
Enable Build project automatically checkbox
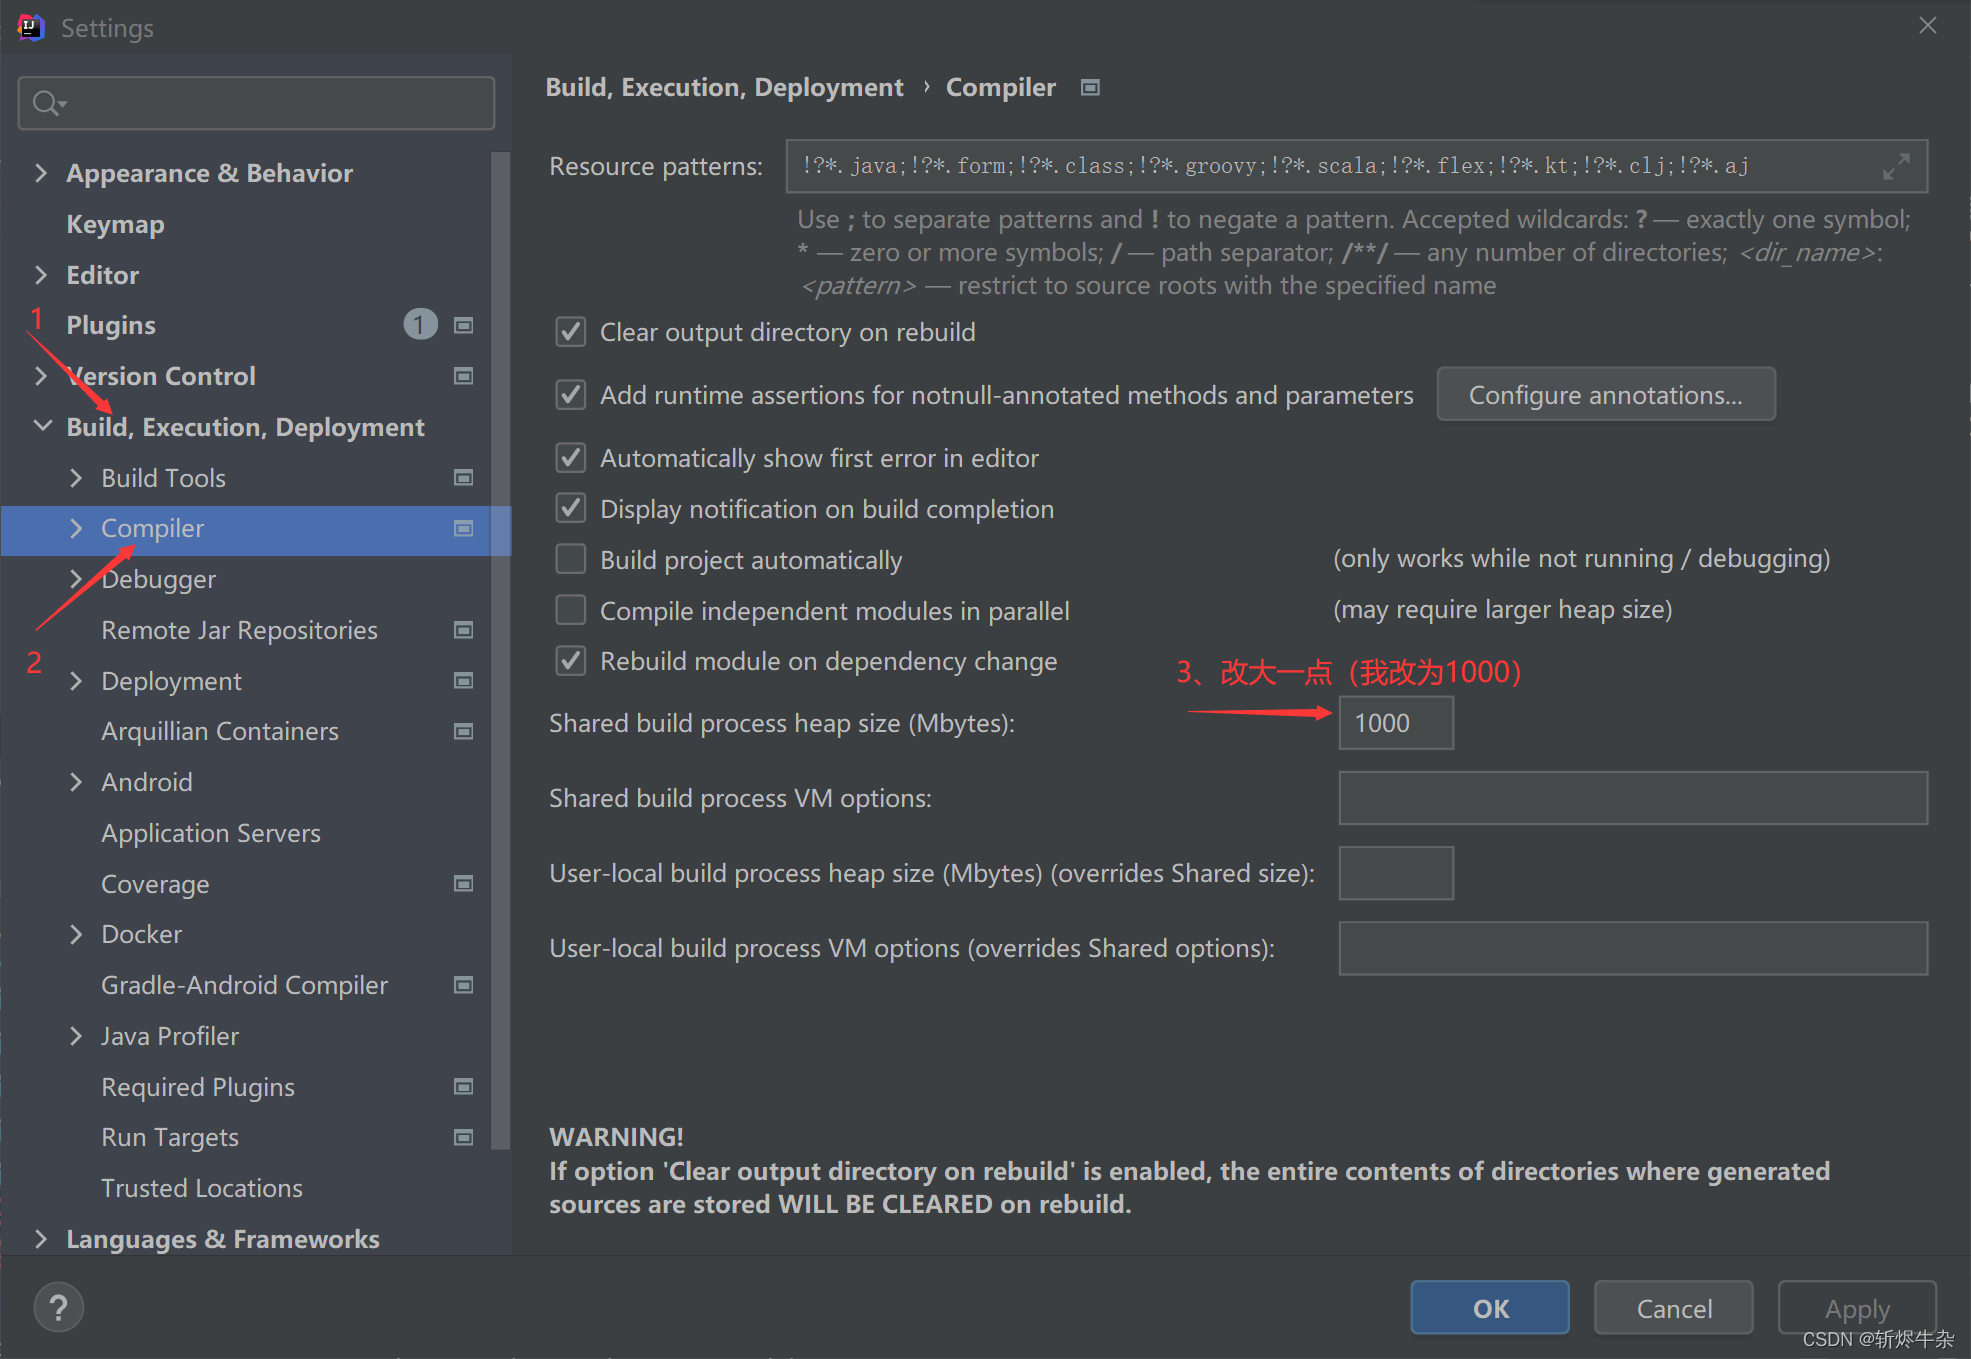[x=571, y=559]
